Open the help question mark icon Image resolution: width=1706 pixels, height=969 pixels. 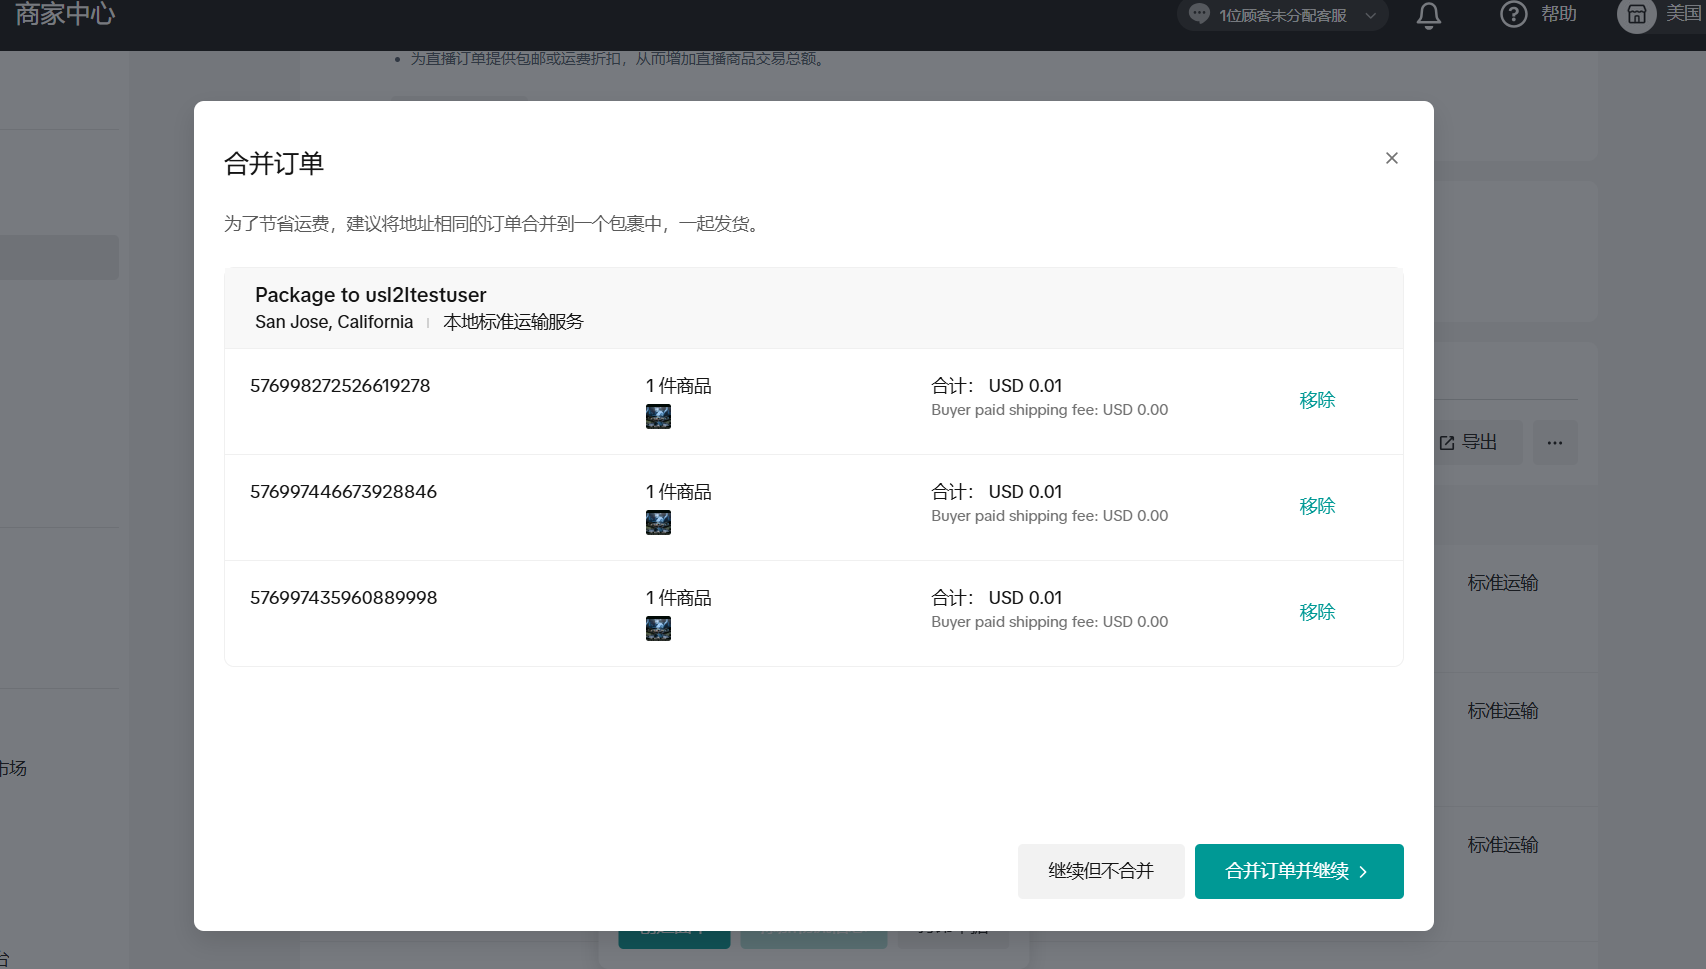point(1513,15)
